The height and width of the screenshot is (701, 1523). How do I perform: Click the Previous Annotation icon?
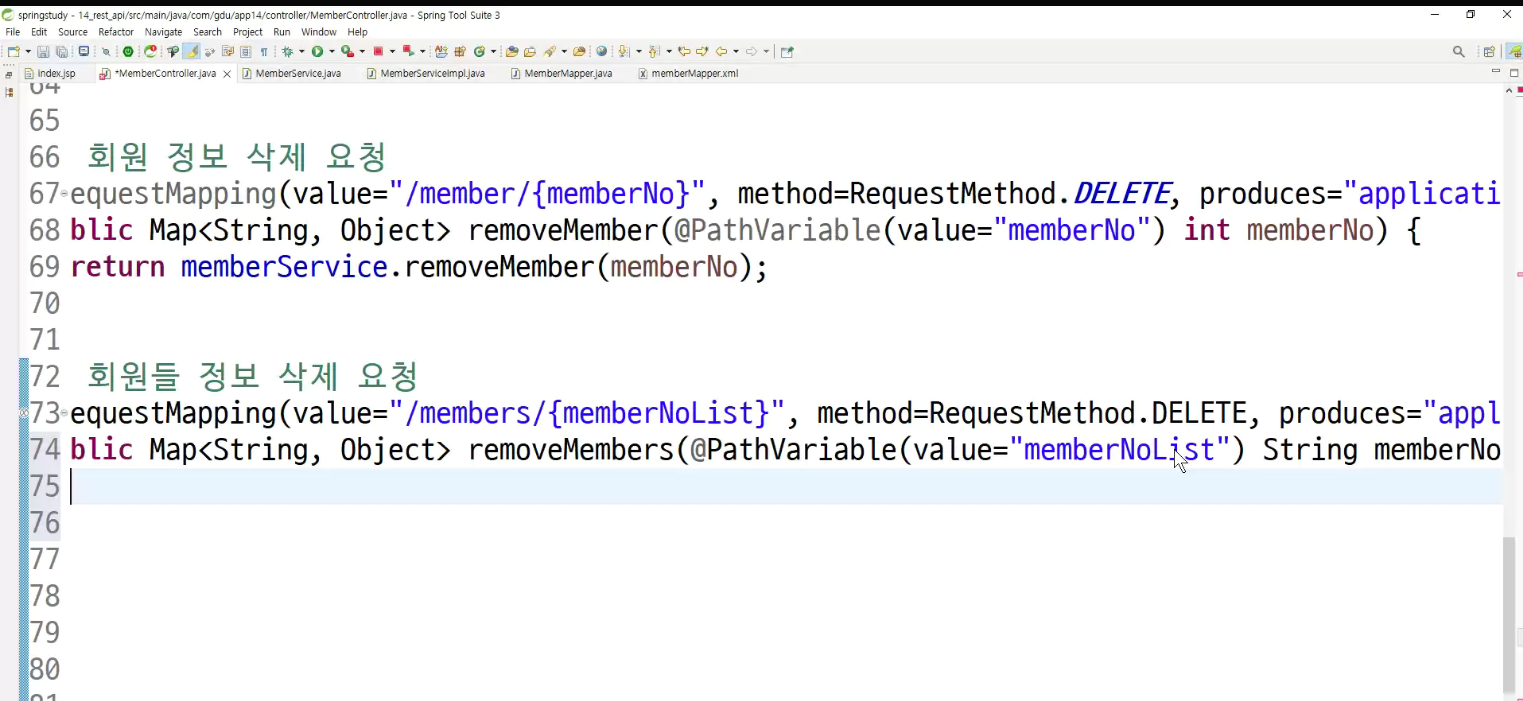(653, 51)
